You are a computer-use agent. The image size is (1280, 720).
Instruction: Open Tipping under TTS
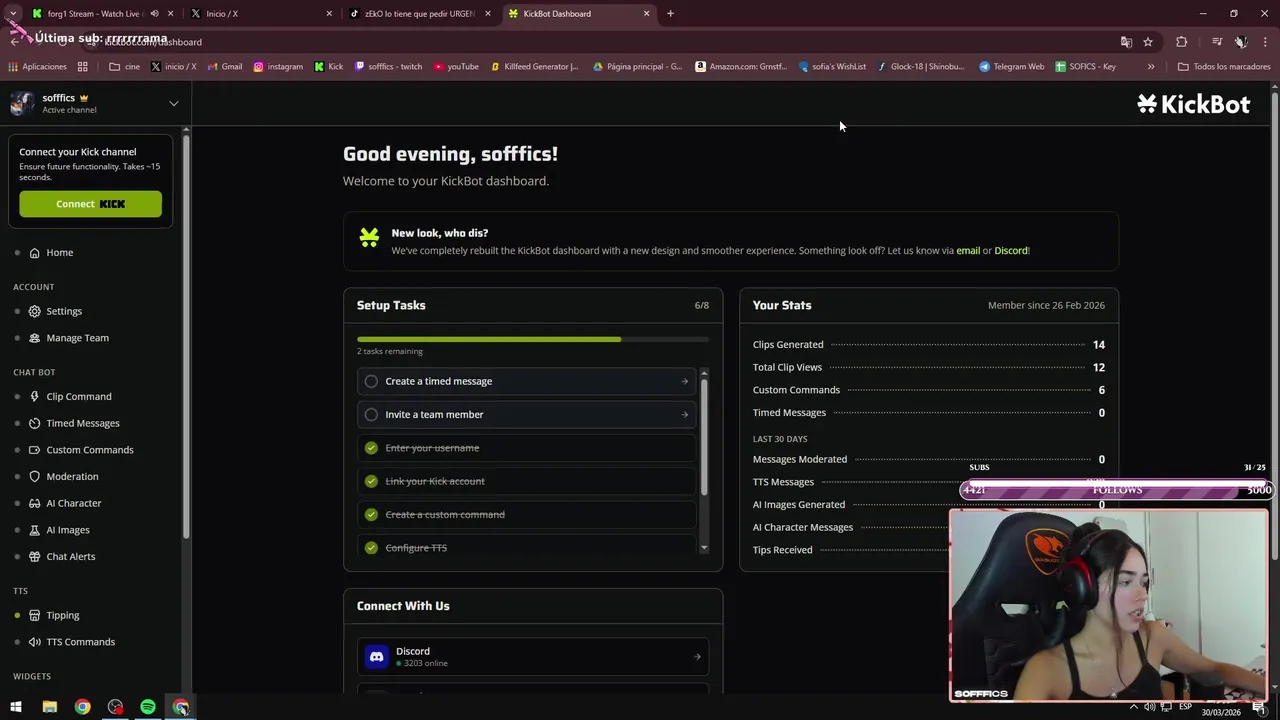coord(62,616)
